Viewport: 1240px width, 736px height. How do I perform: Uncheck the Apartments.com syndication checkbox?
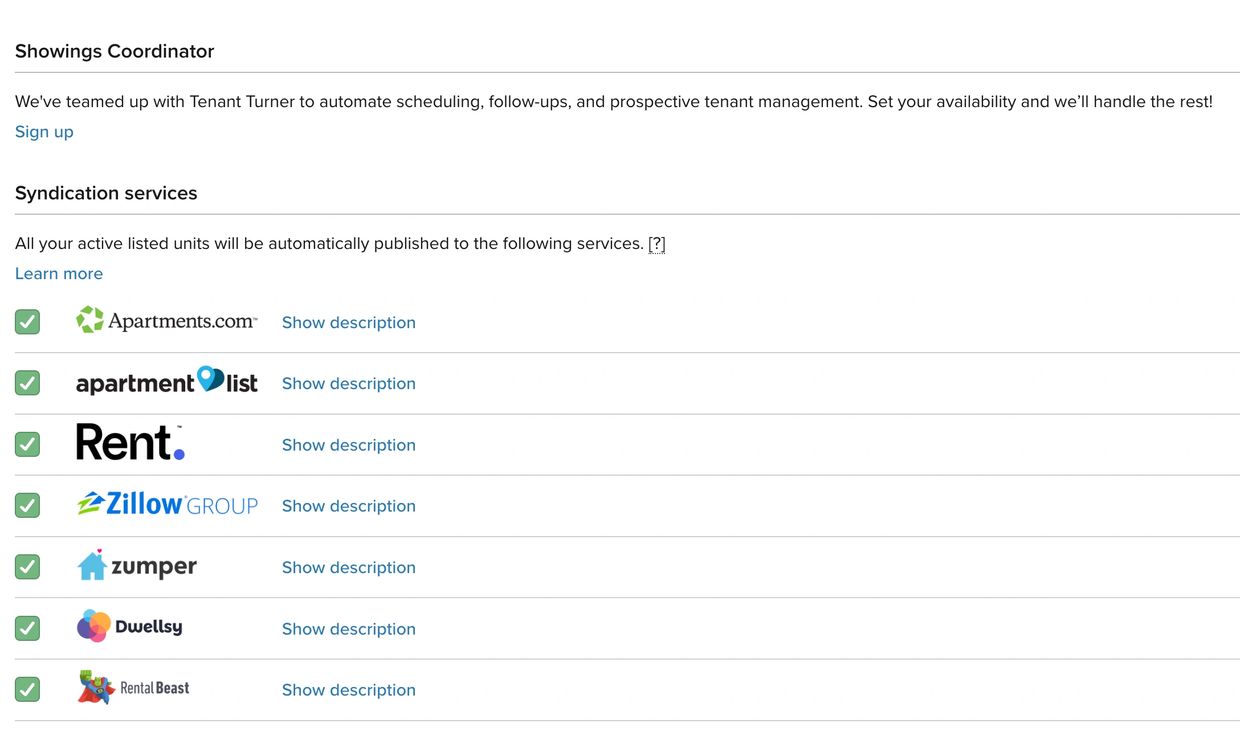(27, 322)
